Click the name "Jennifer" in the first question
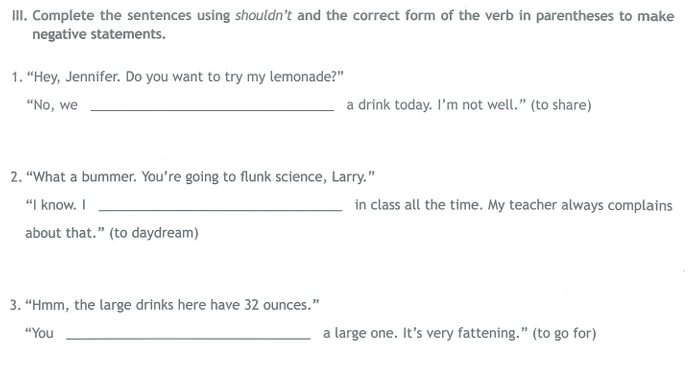The height and width of the screenshot is (372, 693). 93,77
